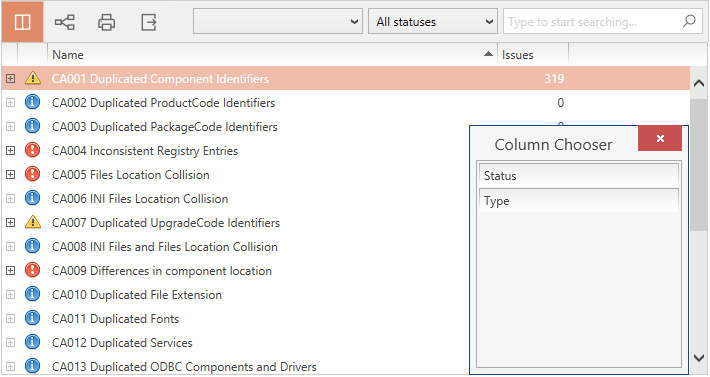Expand the CA010 Duplicated File Extension row
This screenshot has width=710, height=377.
(x=10, y=294)
